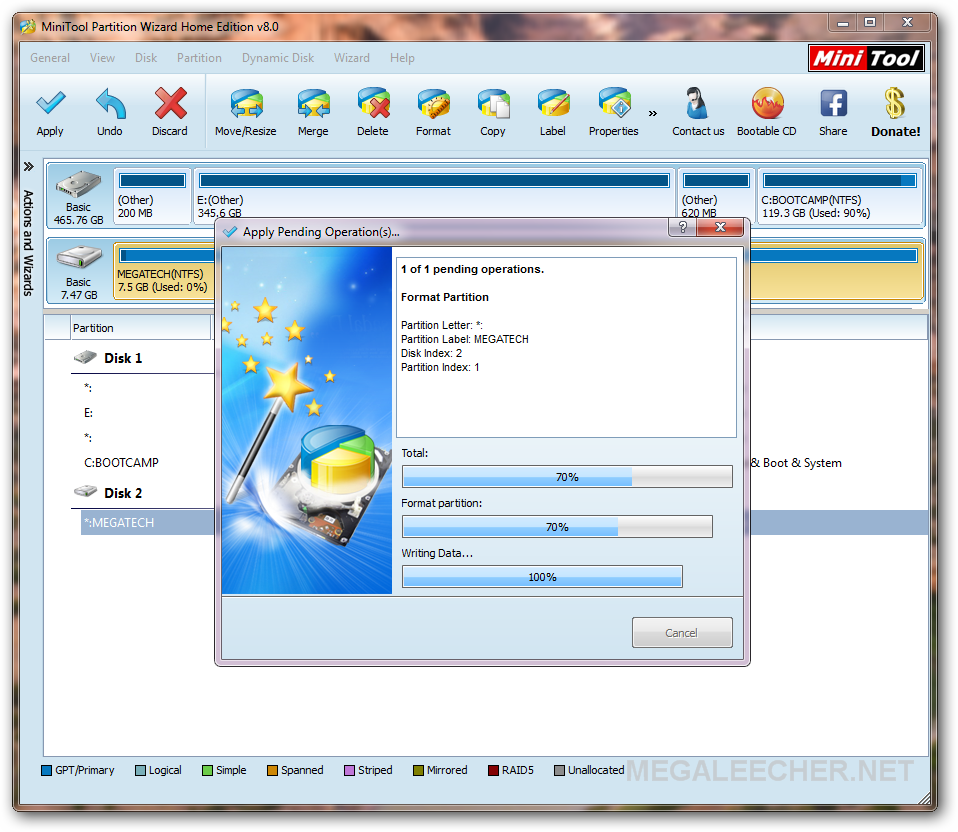958x832 pixels.
Task: Select the *:MEGATECH partition row
Action: pos(147,523)
